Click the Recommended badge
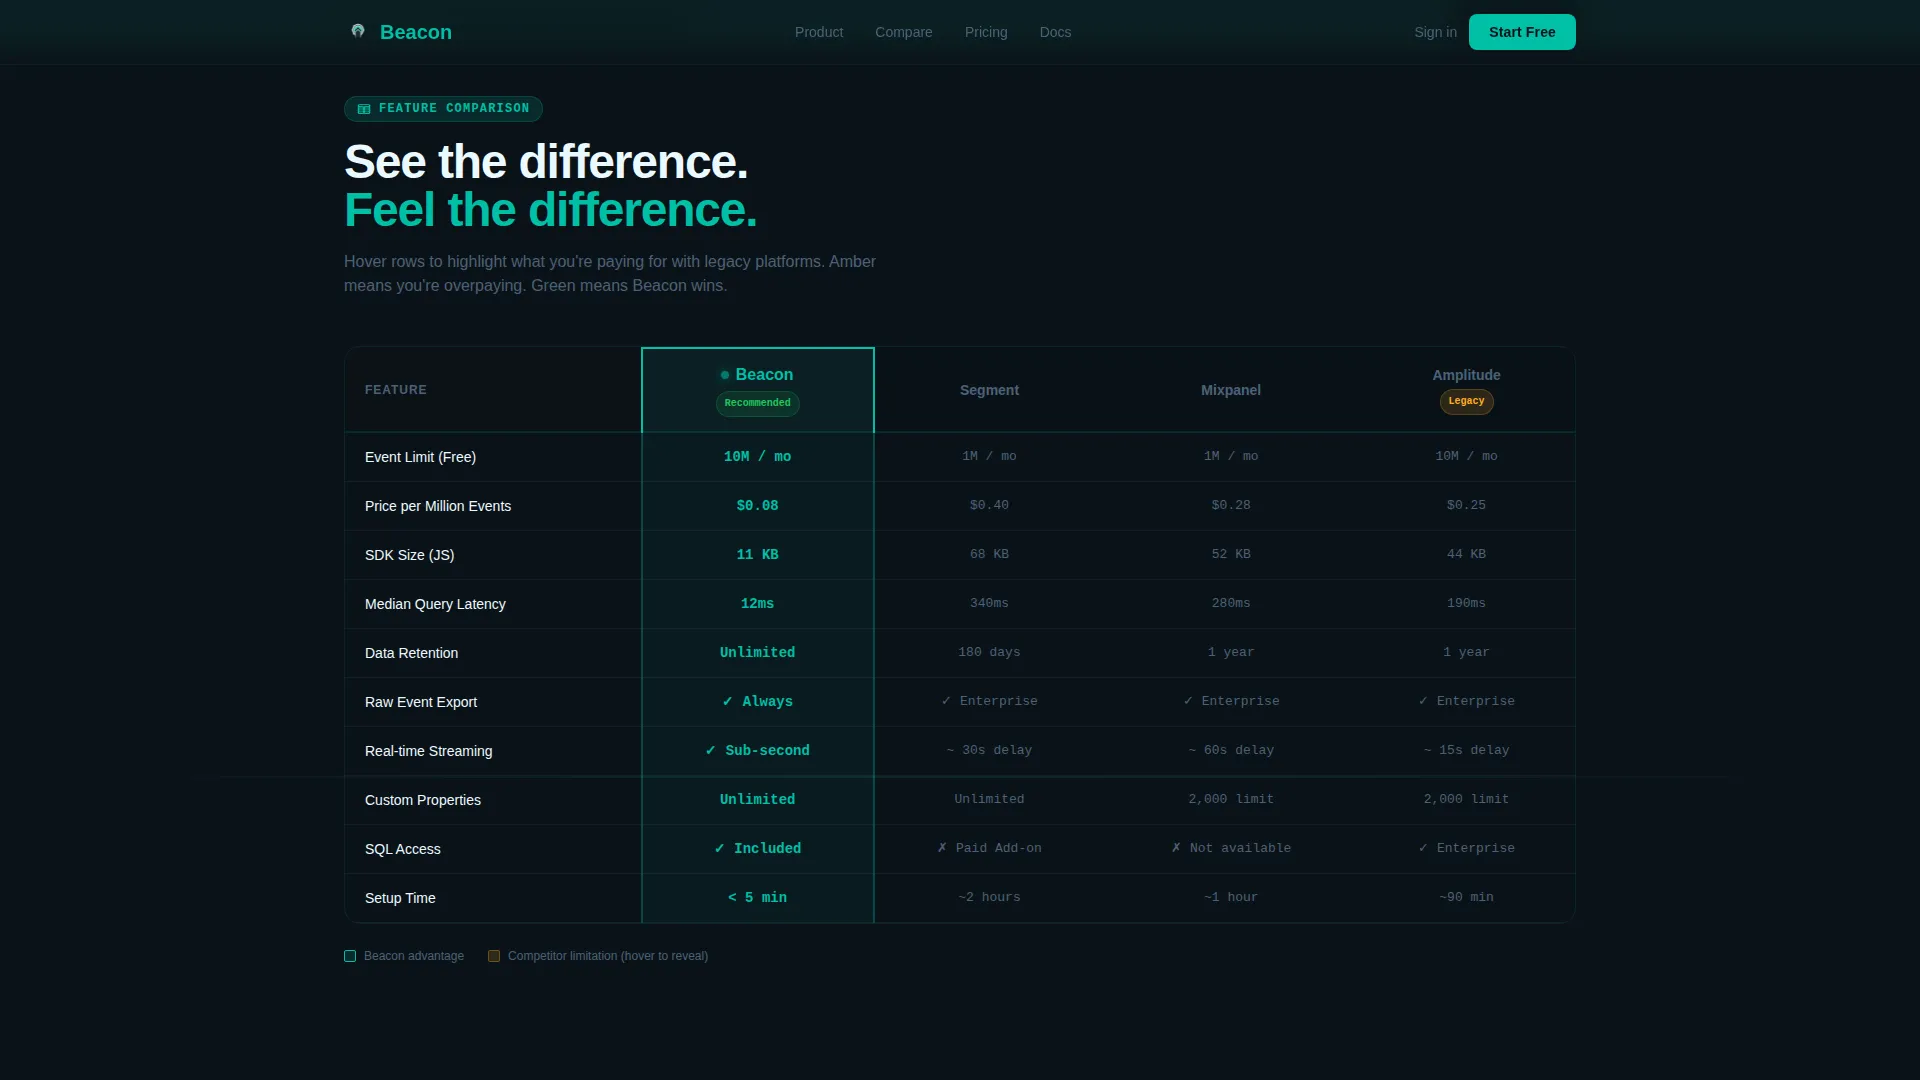 (758, 403)
